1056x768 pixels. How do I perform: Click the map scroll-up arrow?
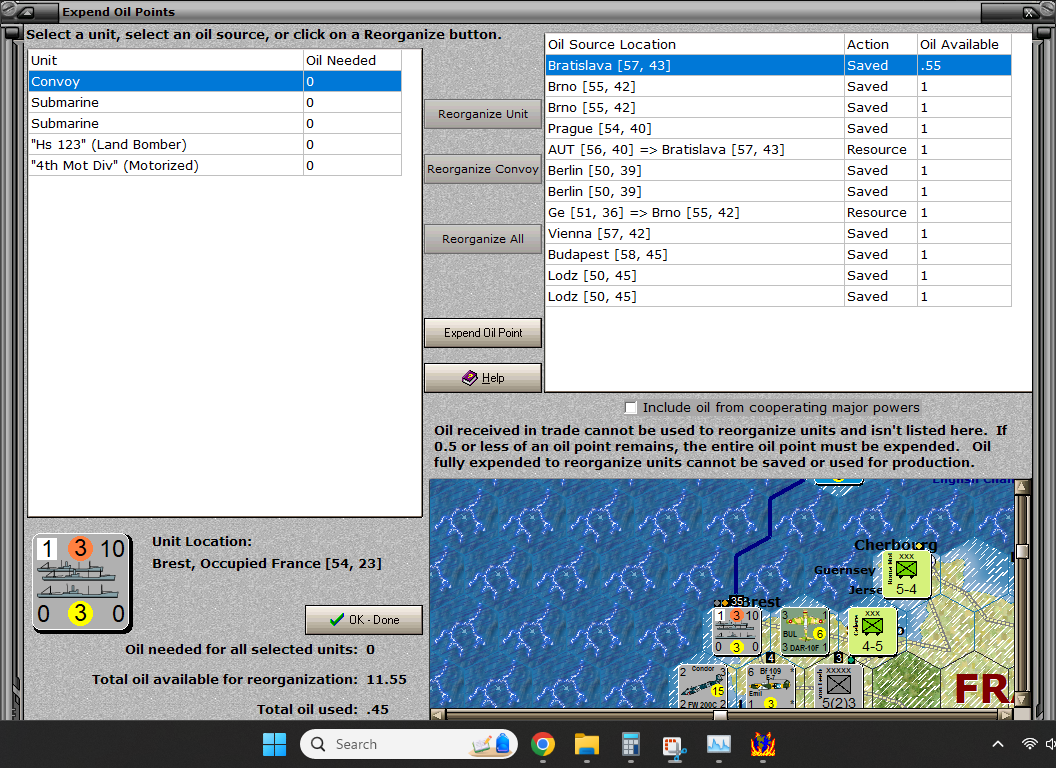coord(1022,486)
